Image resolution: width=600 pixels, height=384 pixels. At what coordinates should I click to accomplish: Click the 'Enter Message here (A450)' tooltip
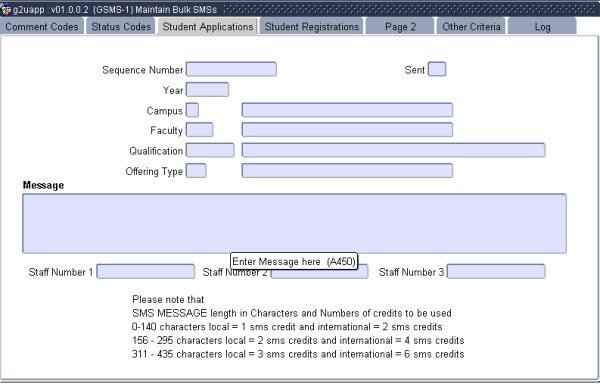pyautogui.click(x=294, y=262)
